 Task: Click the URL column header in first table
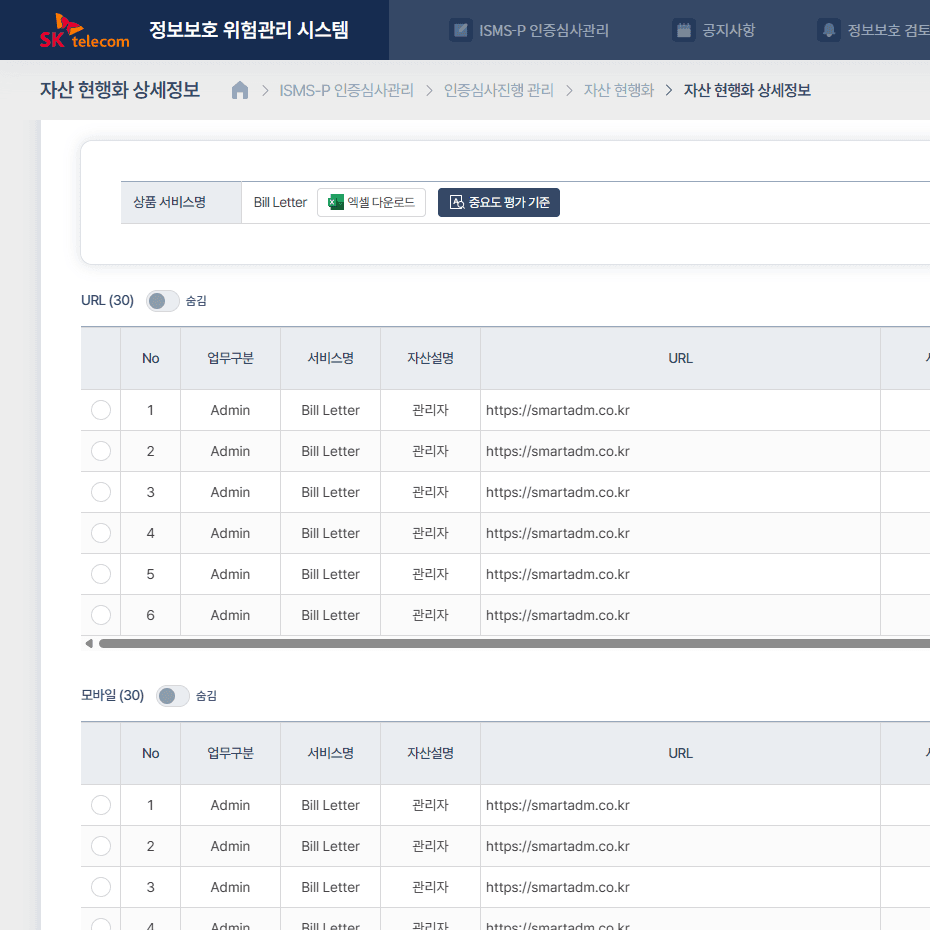(x=680, y=358)
